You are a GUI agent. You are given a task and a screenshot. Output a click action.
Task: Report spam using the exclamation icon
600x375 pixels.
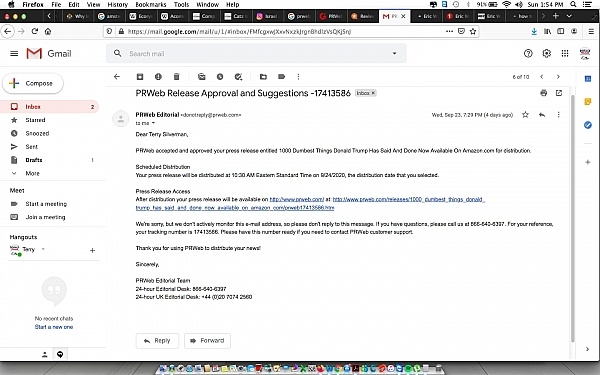tap(158, 77)
